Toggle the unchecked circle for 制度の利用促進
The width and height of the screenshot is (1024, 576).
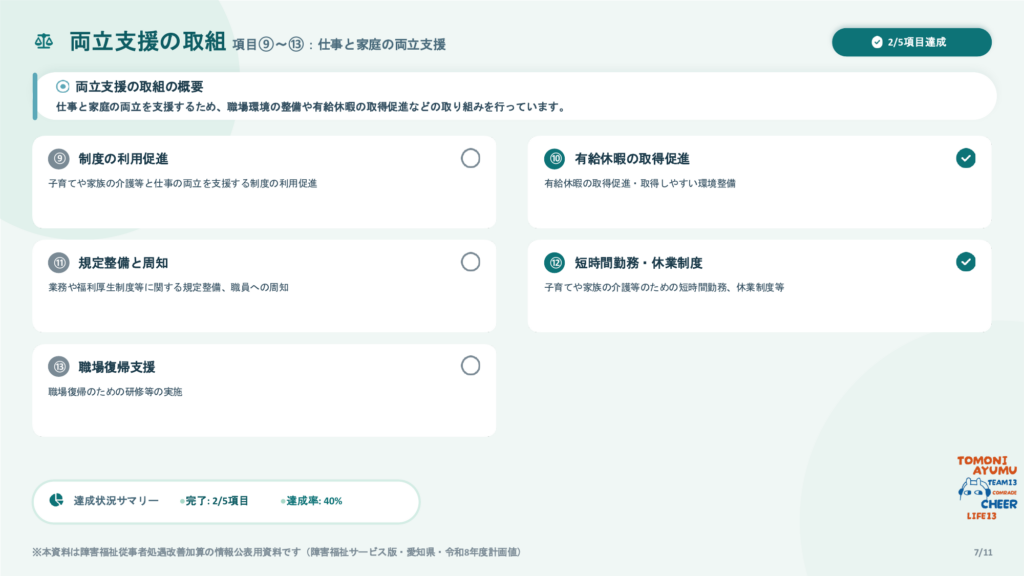click(470, 158)
